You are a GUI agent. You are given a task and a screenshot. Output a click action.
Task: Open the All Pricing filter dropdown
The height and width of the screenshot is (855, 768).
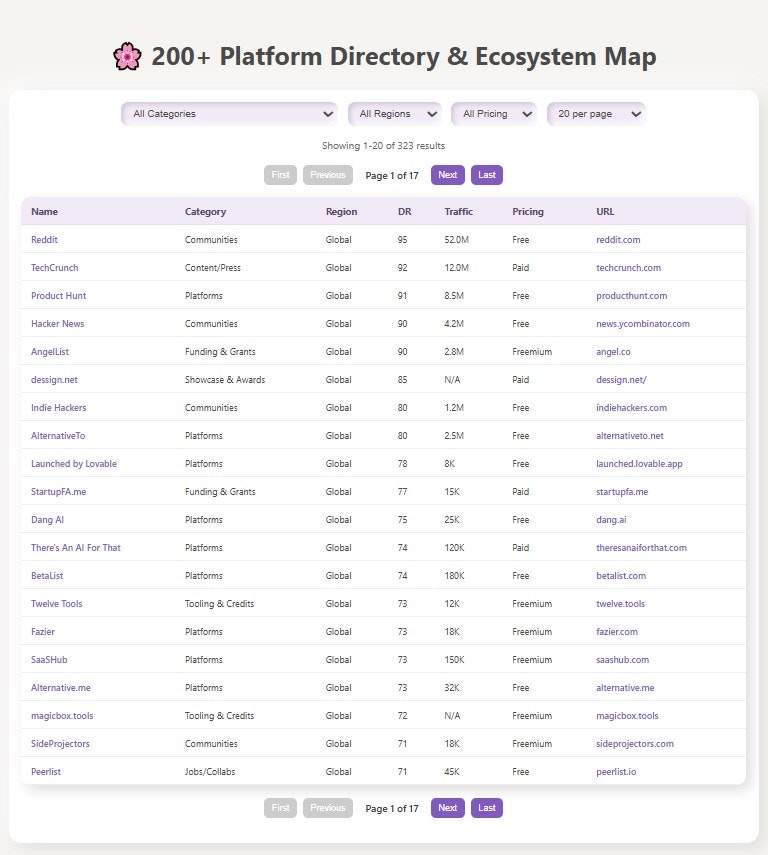tap(494, 114)
